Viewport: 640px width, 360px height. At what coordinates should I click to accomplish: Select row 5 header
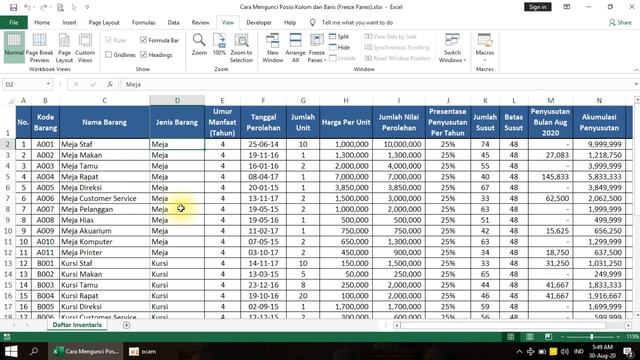tap(8, 177)
